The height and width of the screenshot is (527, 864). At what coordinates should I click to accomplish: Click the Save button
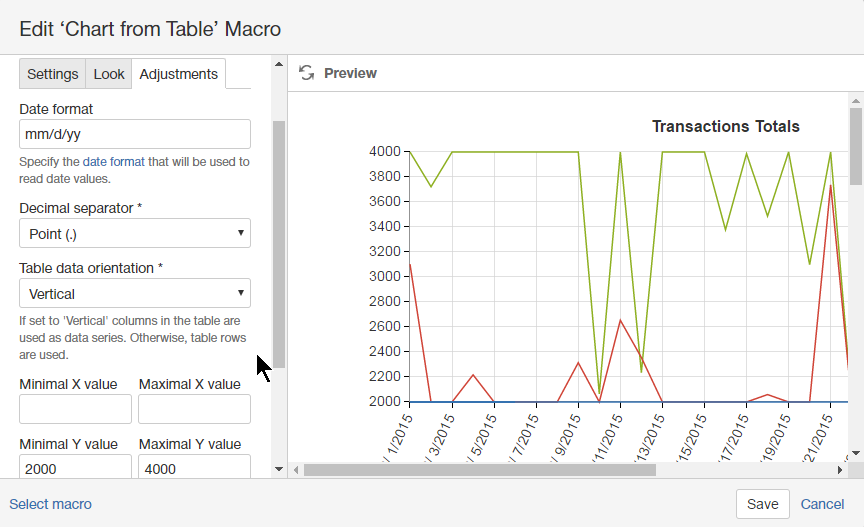click(x=763, y=504)
